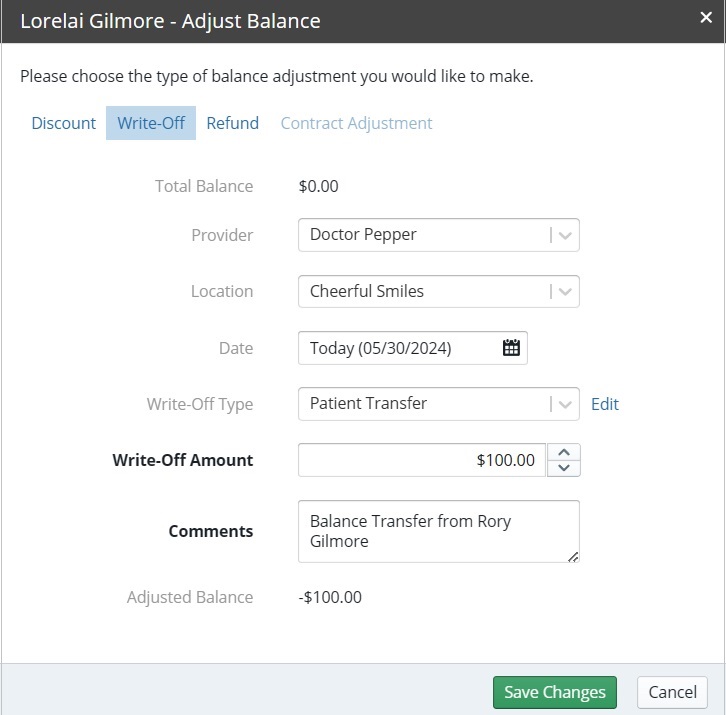This screenshot has width=726, height=715.
Task: Decrease Write-Off Amount with down arrow
Action: tap(563, 468)
